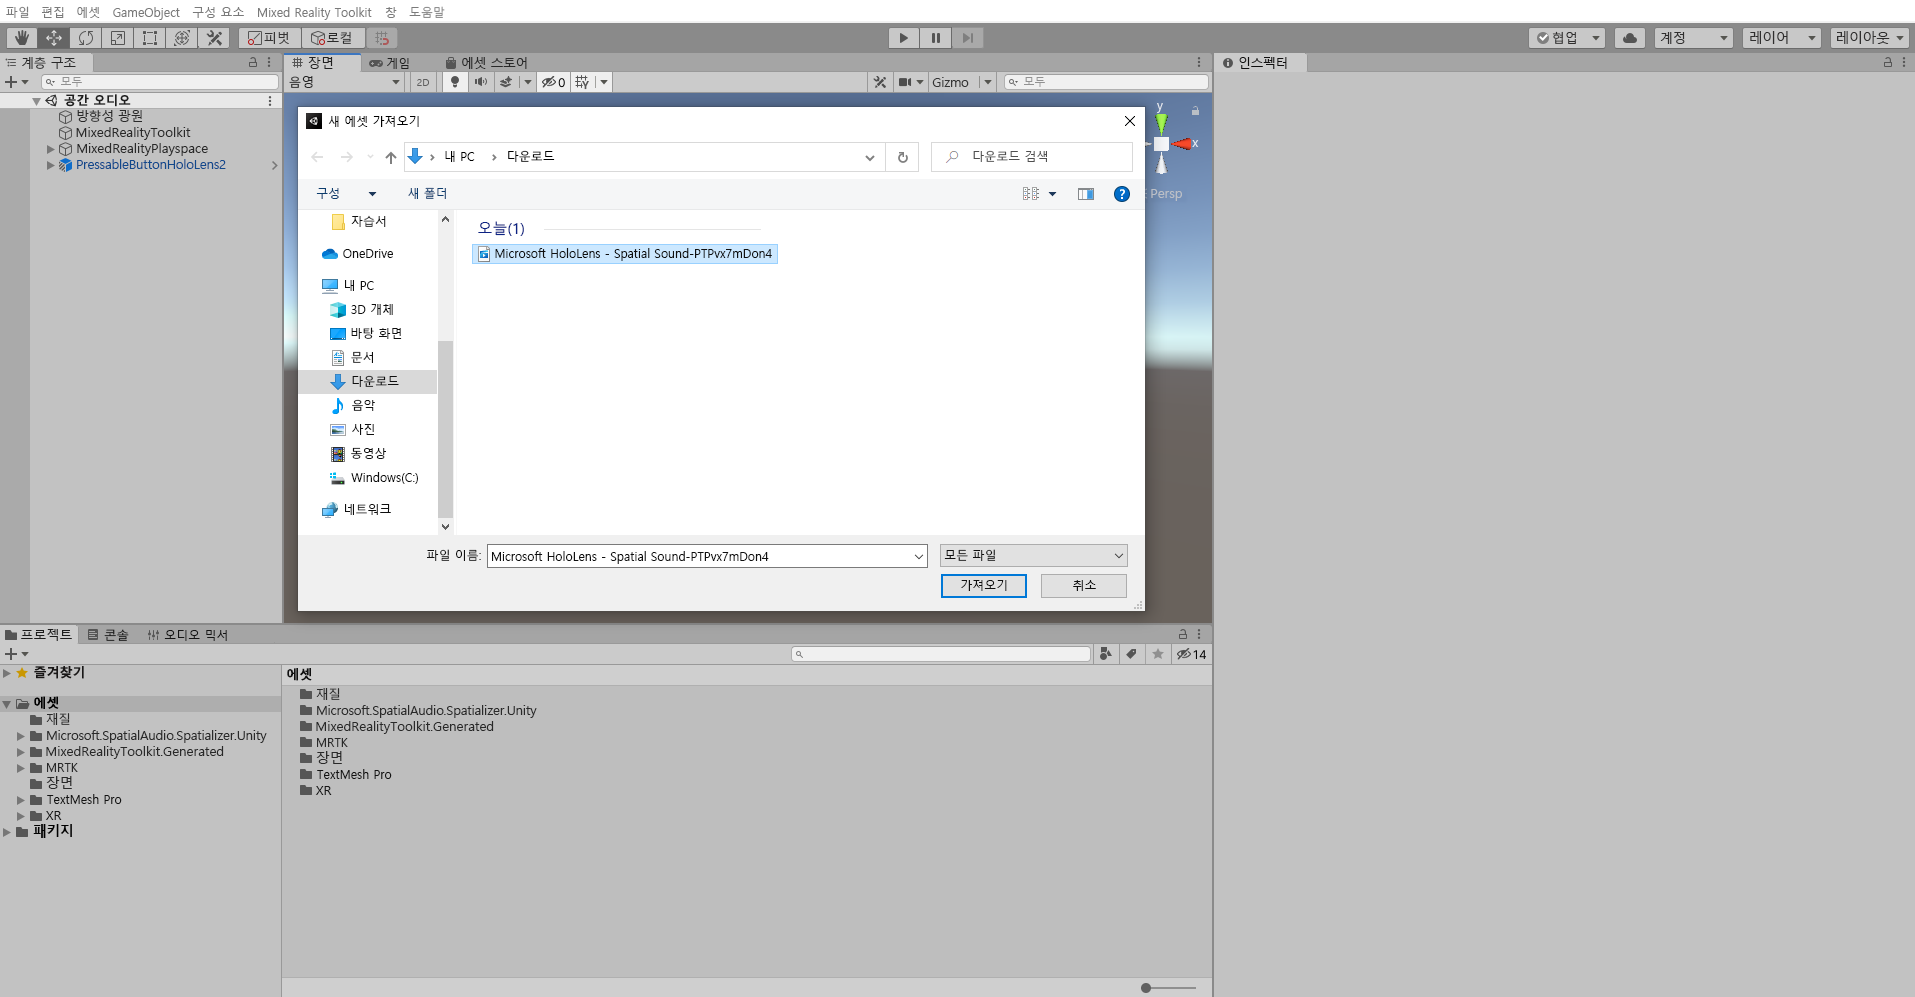Viewport: 1915px width, 997px height.
Task: Open the 도움말 help menu
Action: tap(427, 12)
